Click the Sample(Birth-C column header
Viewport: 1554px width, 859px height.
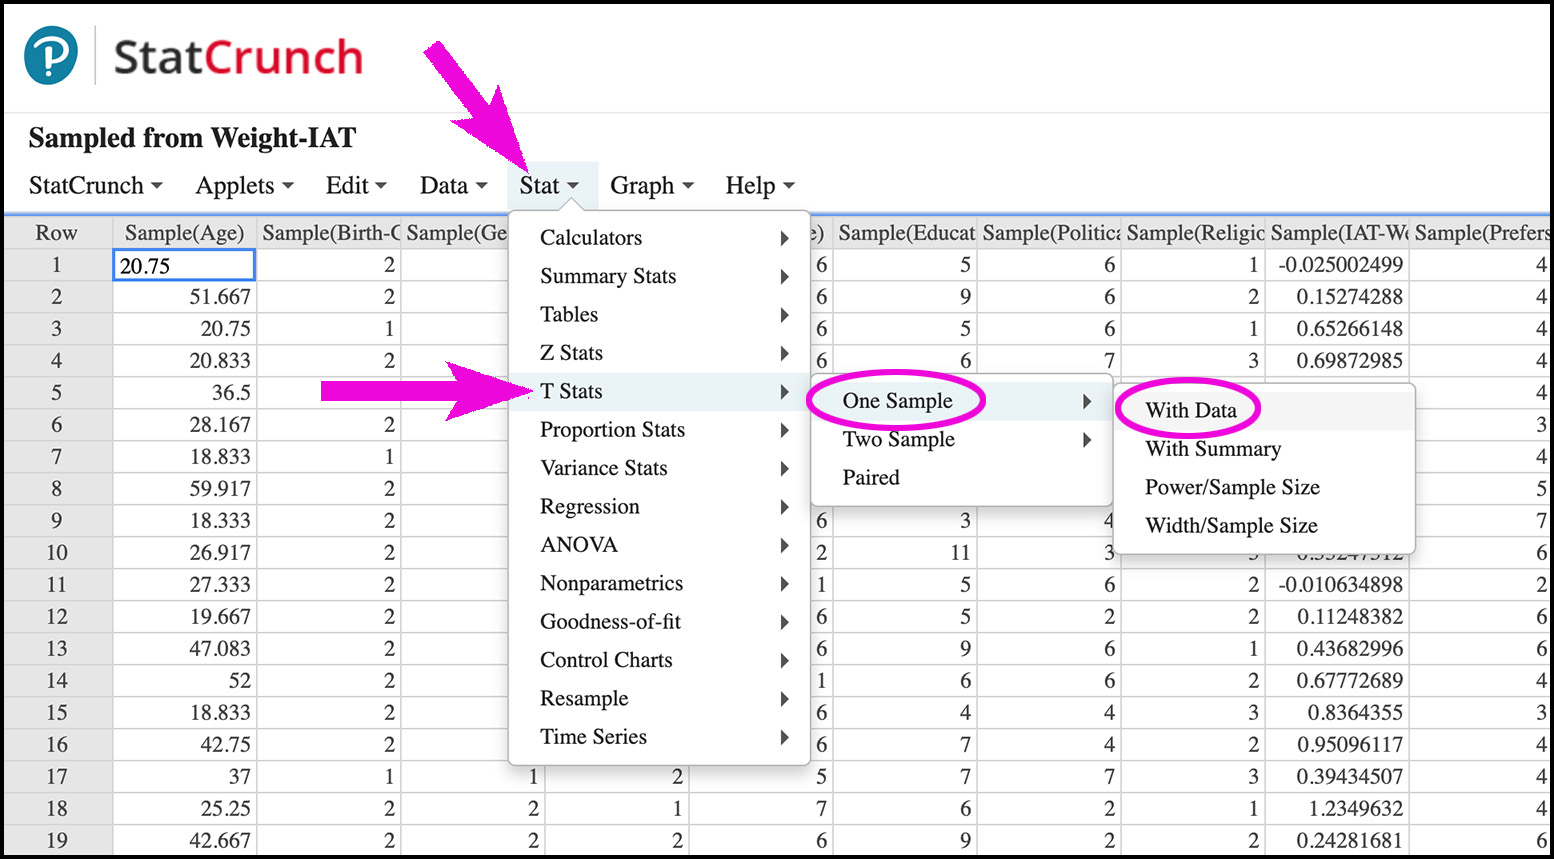(x=329, y=233)
